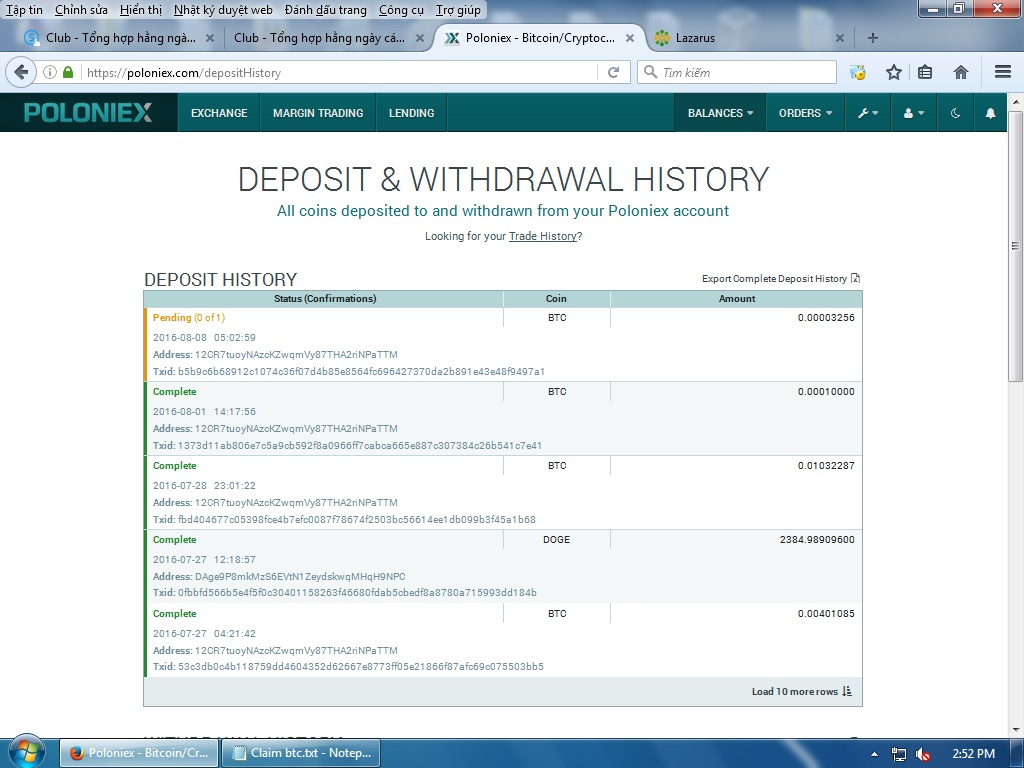Click the taskbar clock 2:52 PM

[973, 754]
